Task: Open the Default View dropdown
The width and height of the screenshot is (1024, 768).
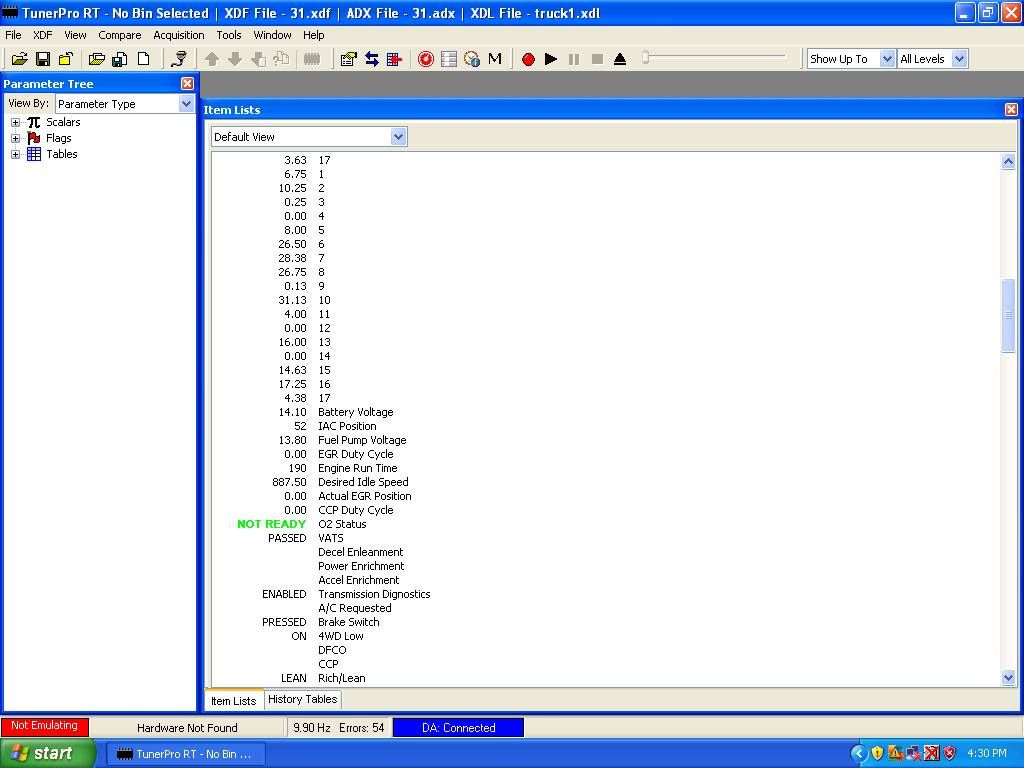Action: 398,137
